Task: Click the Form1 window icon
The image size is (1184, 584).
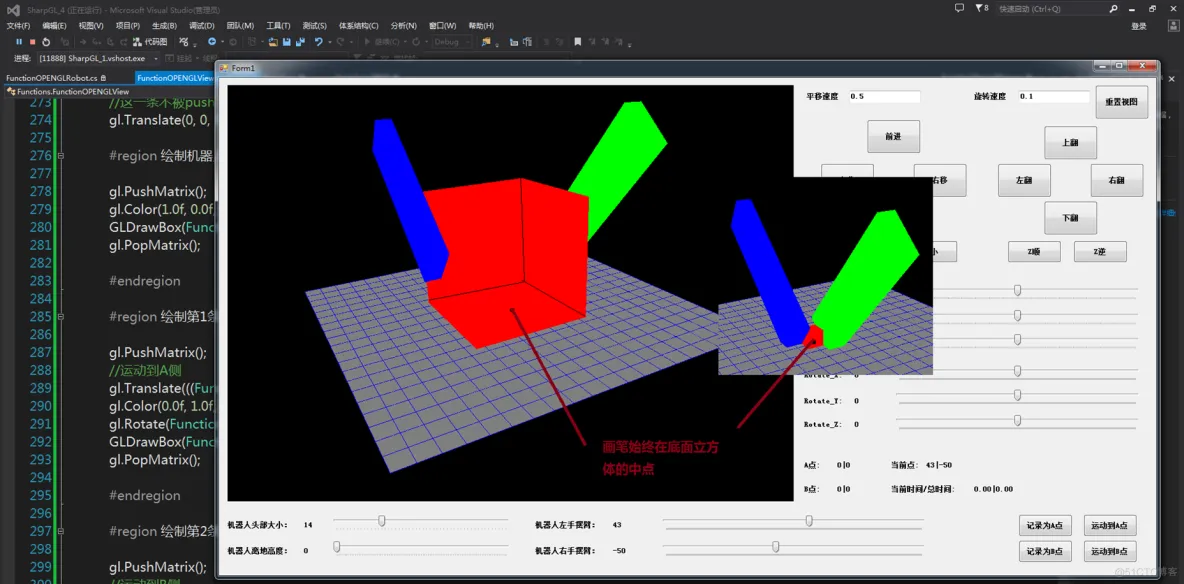Action: pos(224,68)
